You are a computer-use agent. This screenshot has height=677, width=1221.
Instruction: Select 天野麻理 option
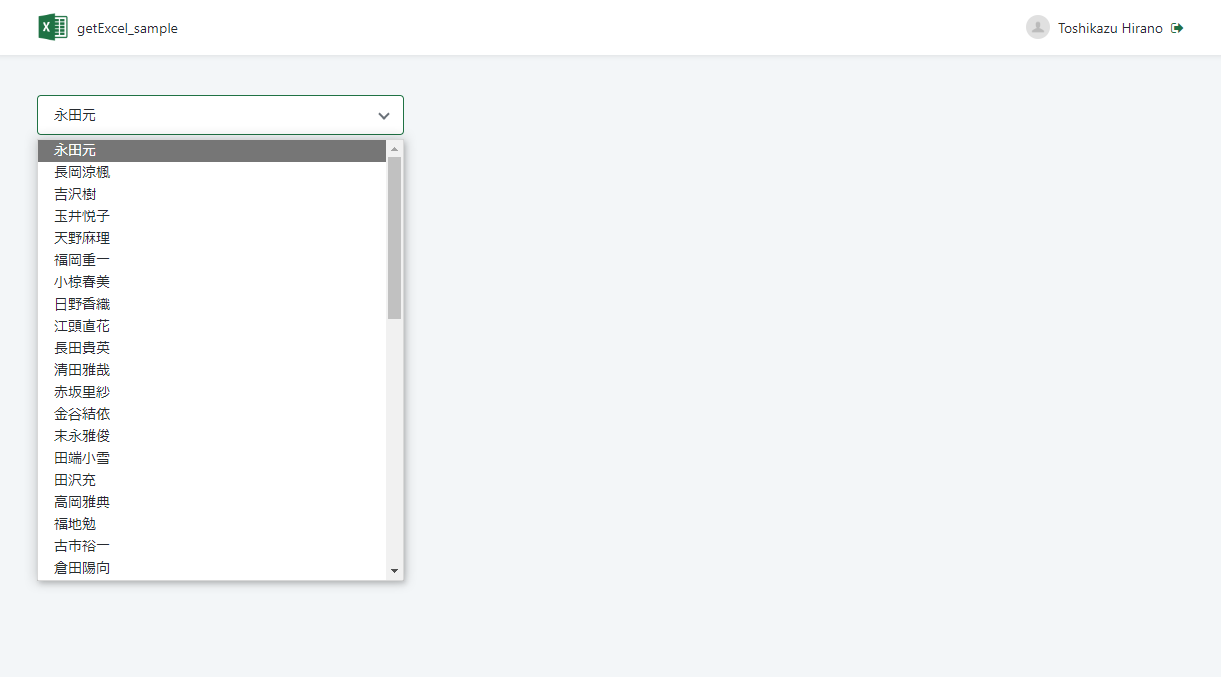[212, 238]
